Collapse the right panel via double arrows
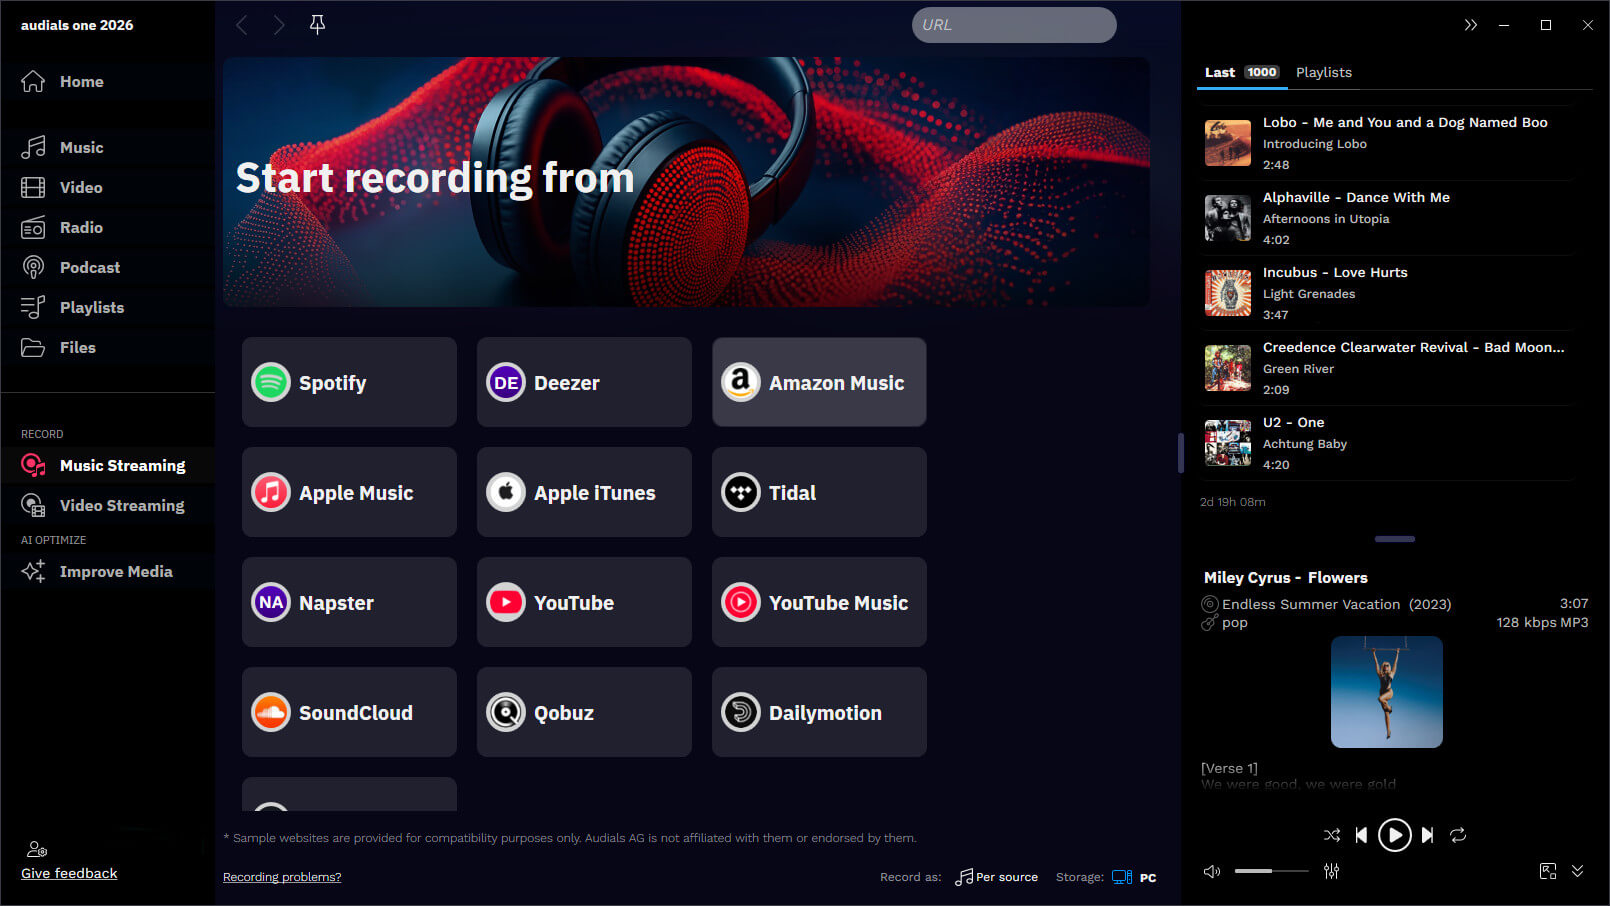 pyautogui.click(x=1470, y=24)
